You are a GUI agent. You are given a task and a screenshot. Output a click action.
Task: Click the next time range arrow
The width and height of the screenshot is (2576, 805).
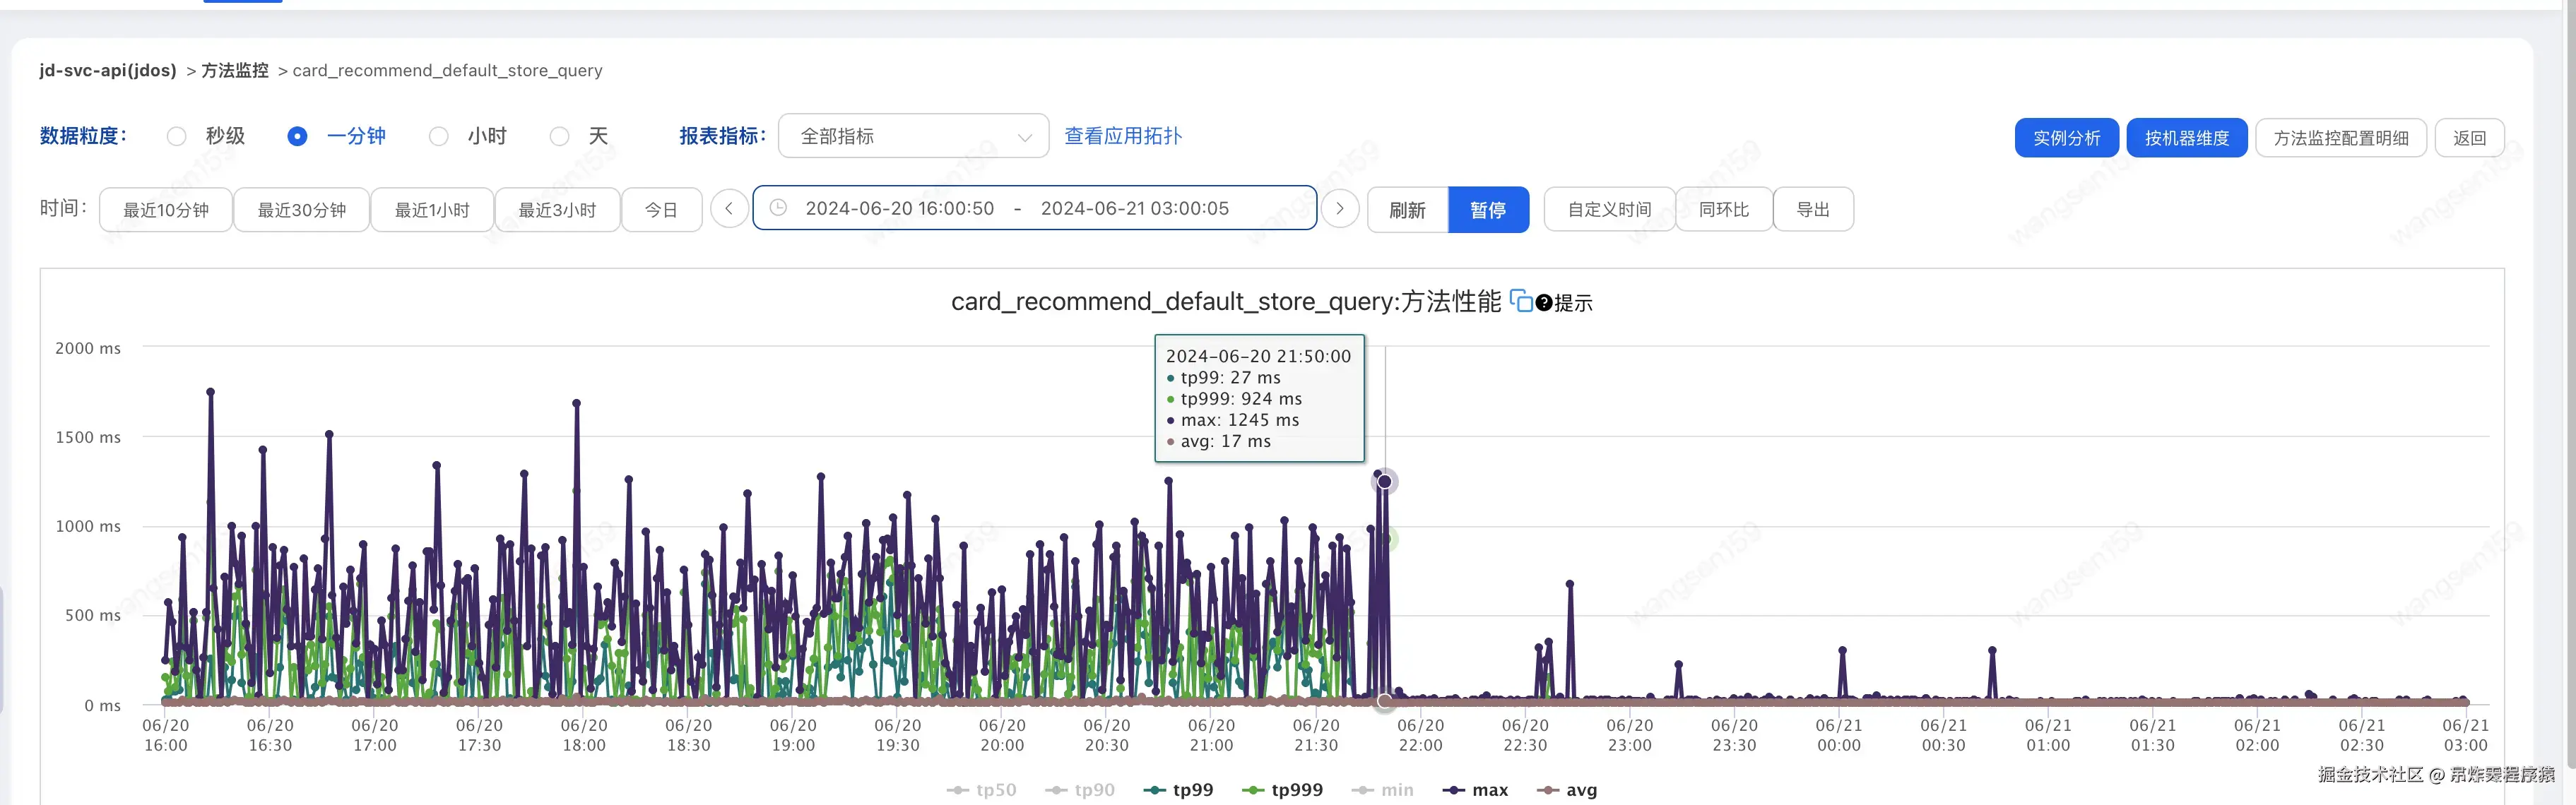point(1340,209)
